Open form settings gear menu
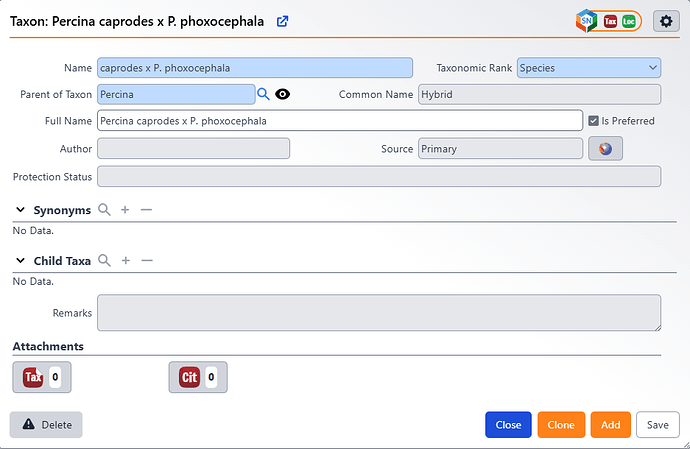The image size is (690, 449). coord(667,21)
